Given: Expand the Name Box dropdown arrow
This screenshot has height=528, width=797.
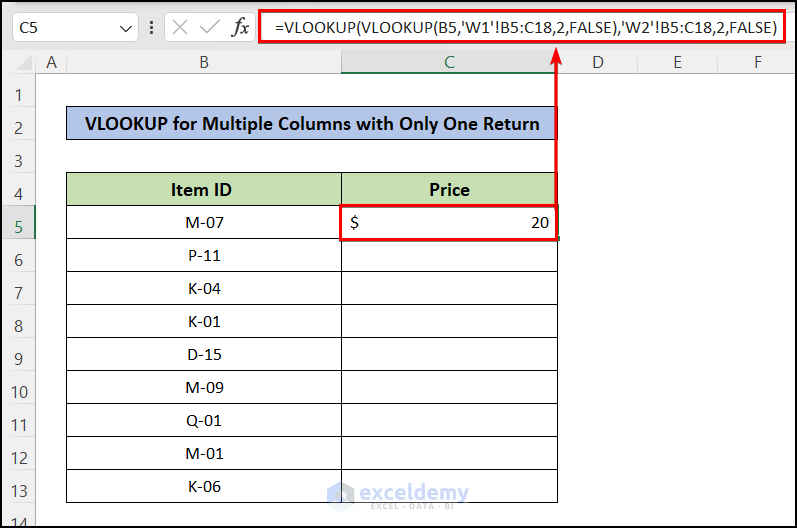Looking at the screenshot, I should [x=126, y=28].
